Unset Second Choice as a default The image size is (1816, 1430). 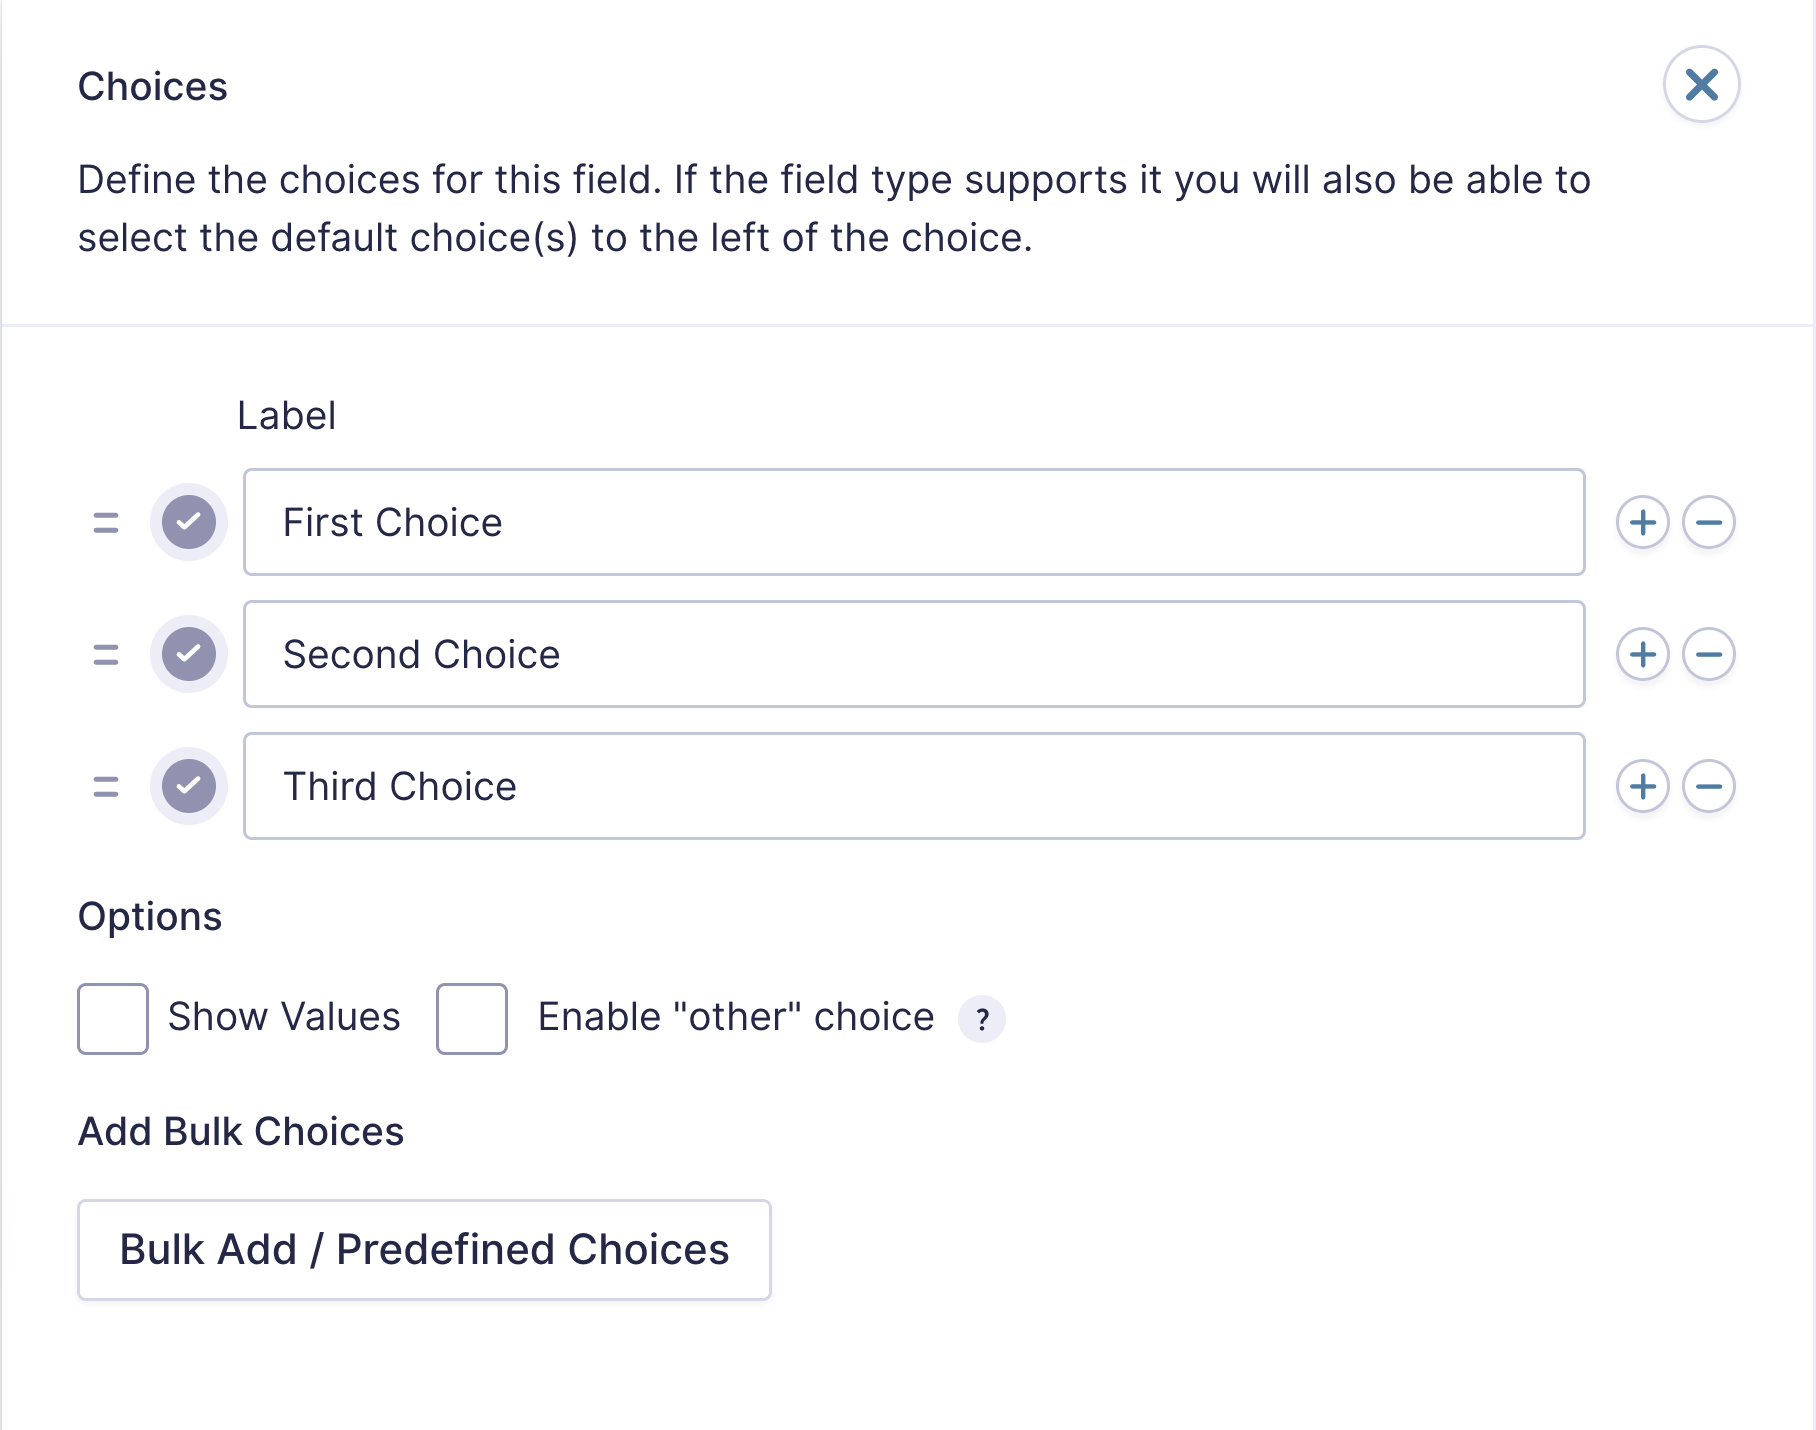(188, 654)
